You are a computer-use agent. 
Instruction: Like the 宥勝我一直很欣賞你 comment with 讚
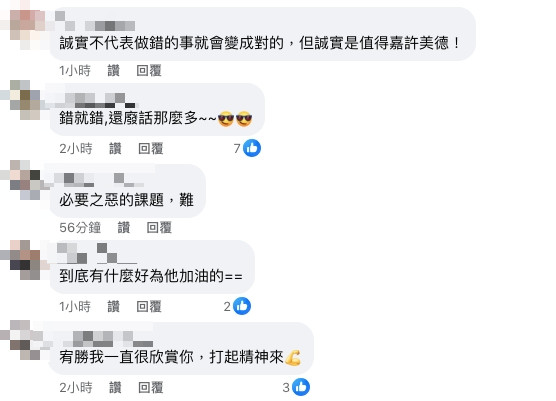(x=115, y=387)
